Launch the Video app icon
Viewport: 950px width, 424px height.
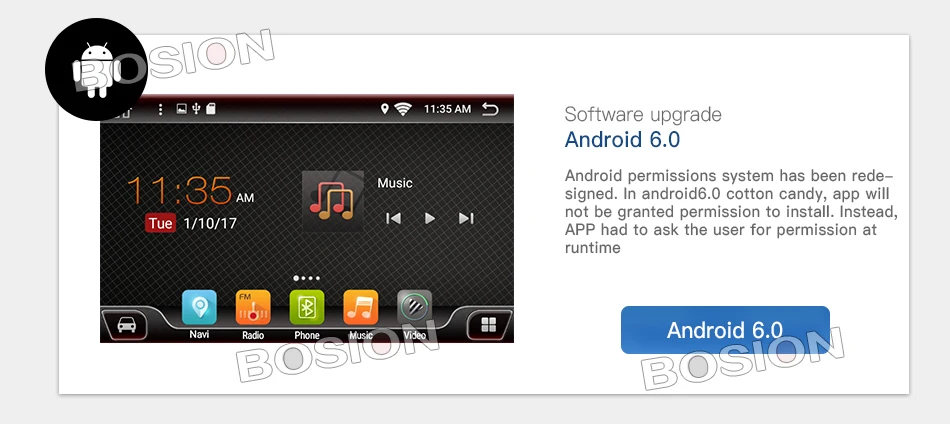[414, 307]
